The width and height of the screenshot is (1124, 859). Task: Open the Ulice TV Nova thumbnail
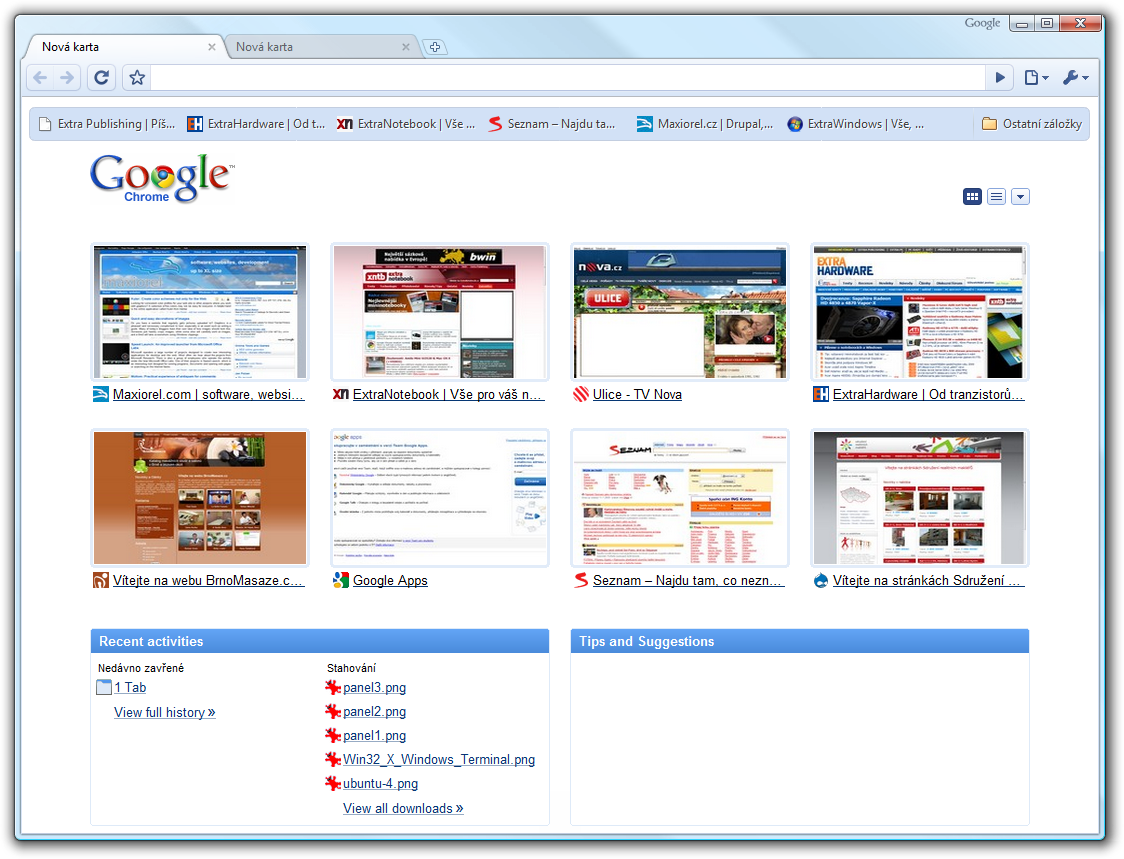pos(680,312)
